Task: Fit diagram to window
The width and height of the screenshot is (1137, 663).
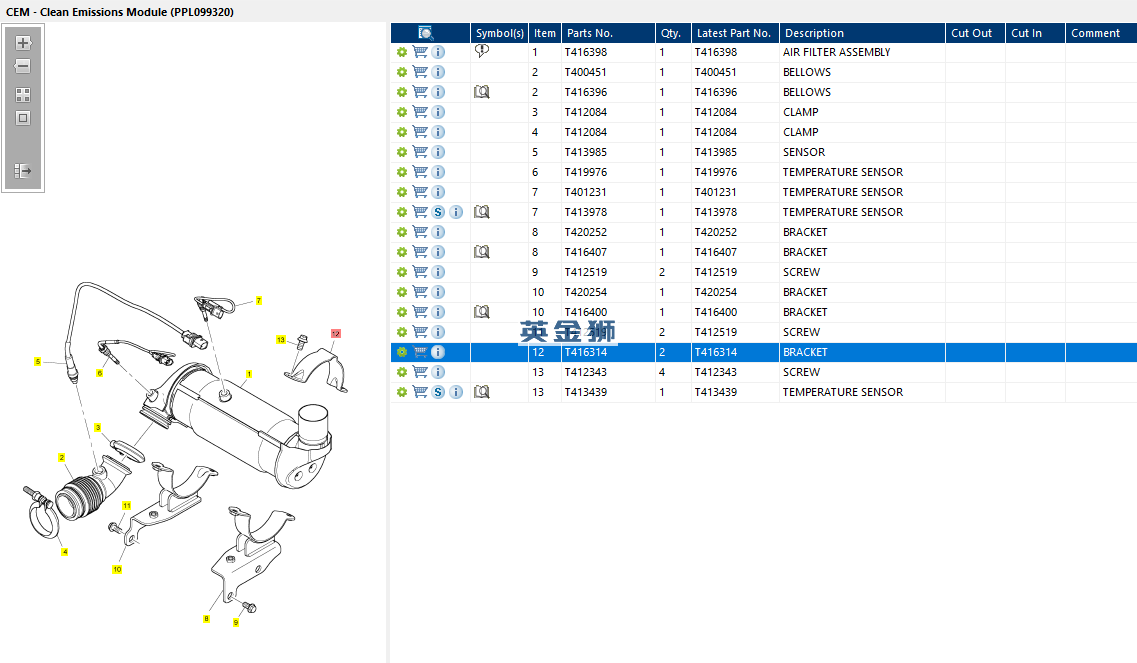Action: 23,118
